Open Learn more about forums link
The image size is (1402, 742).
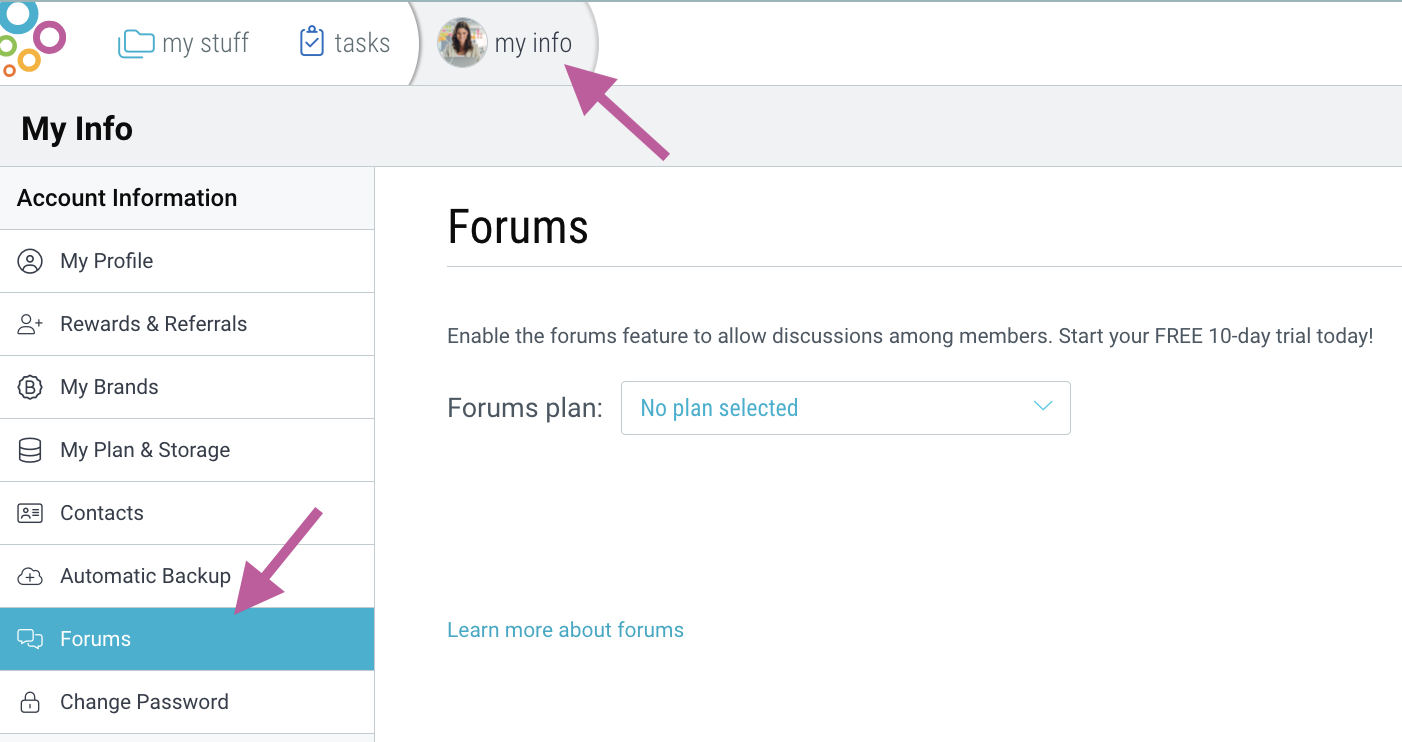[x=565, y=630]
